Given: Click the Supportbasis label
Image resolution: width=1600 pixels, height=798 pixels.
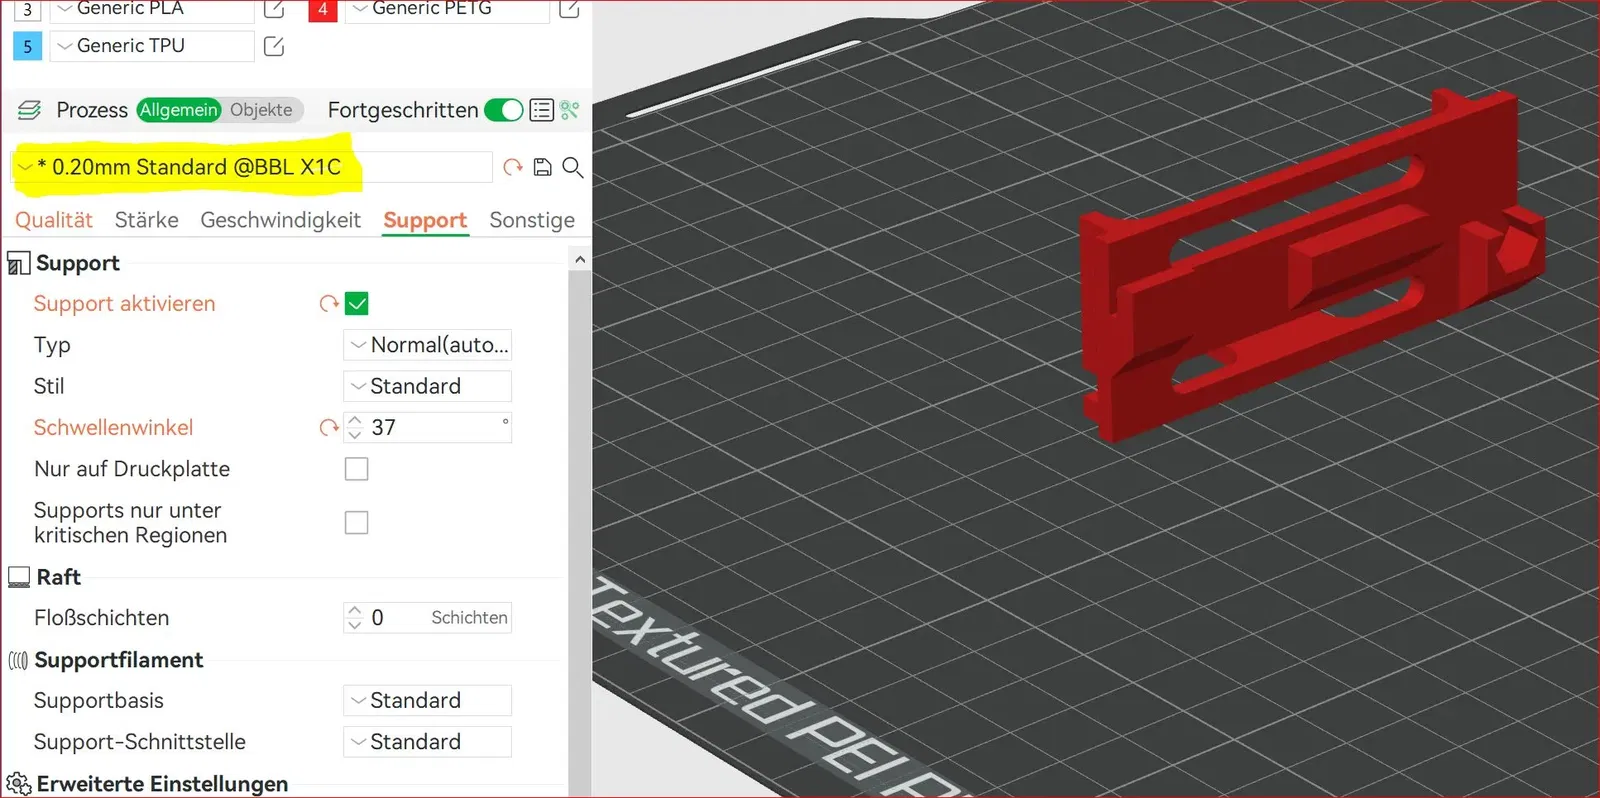Looking at the screenshot, I should [99, 701].
